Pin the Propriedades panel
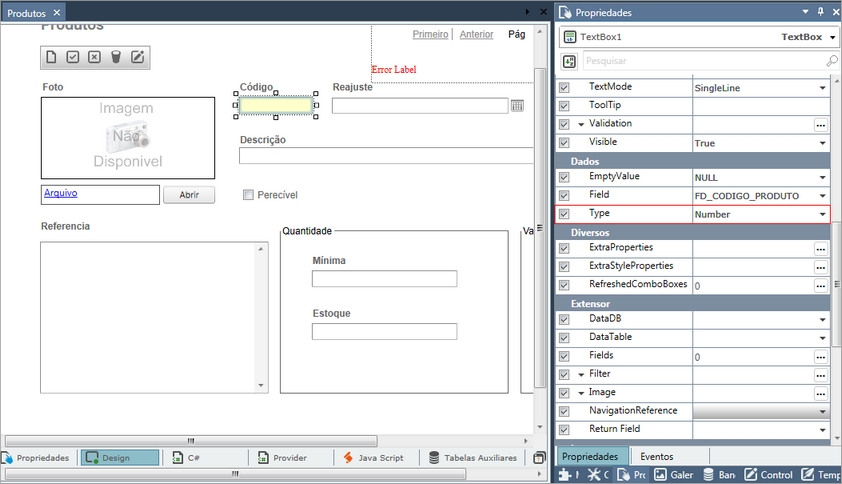Screen dimensions: 842x484 820,12
